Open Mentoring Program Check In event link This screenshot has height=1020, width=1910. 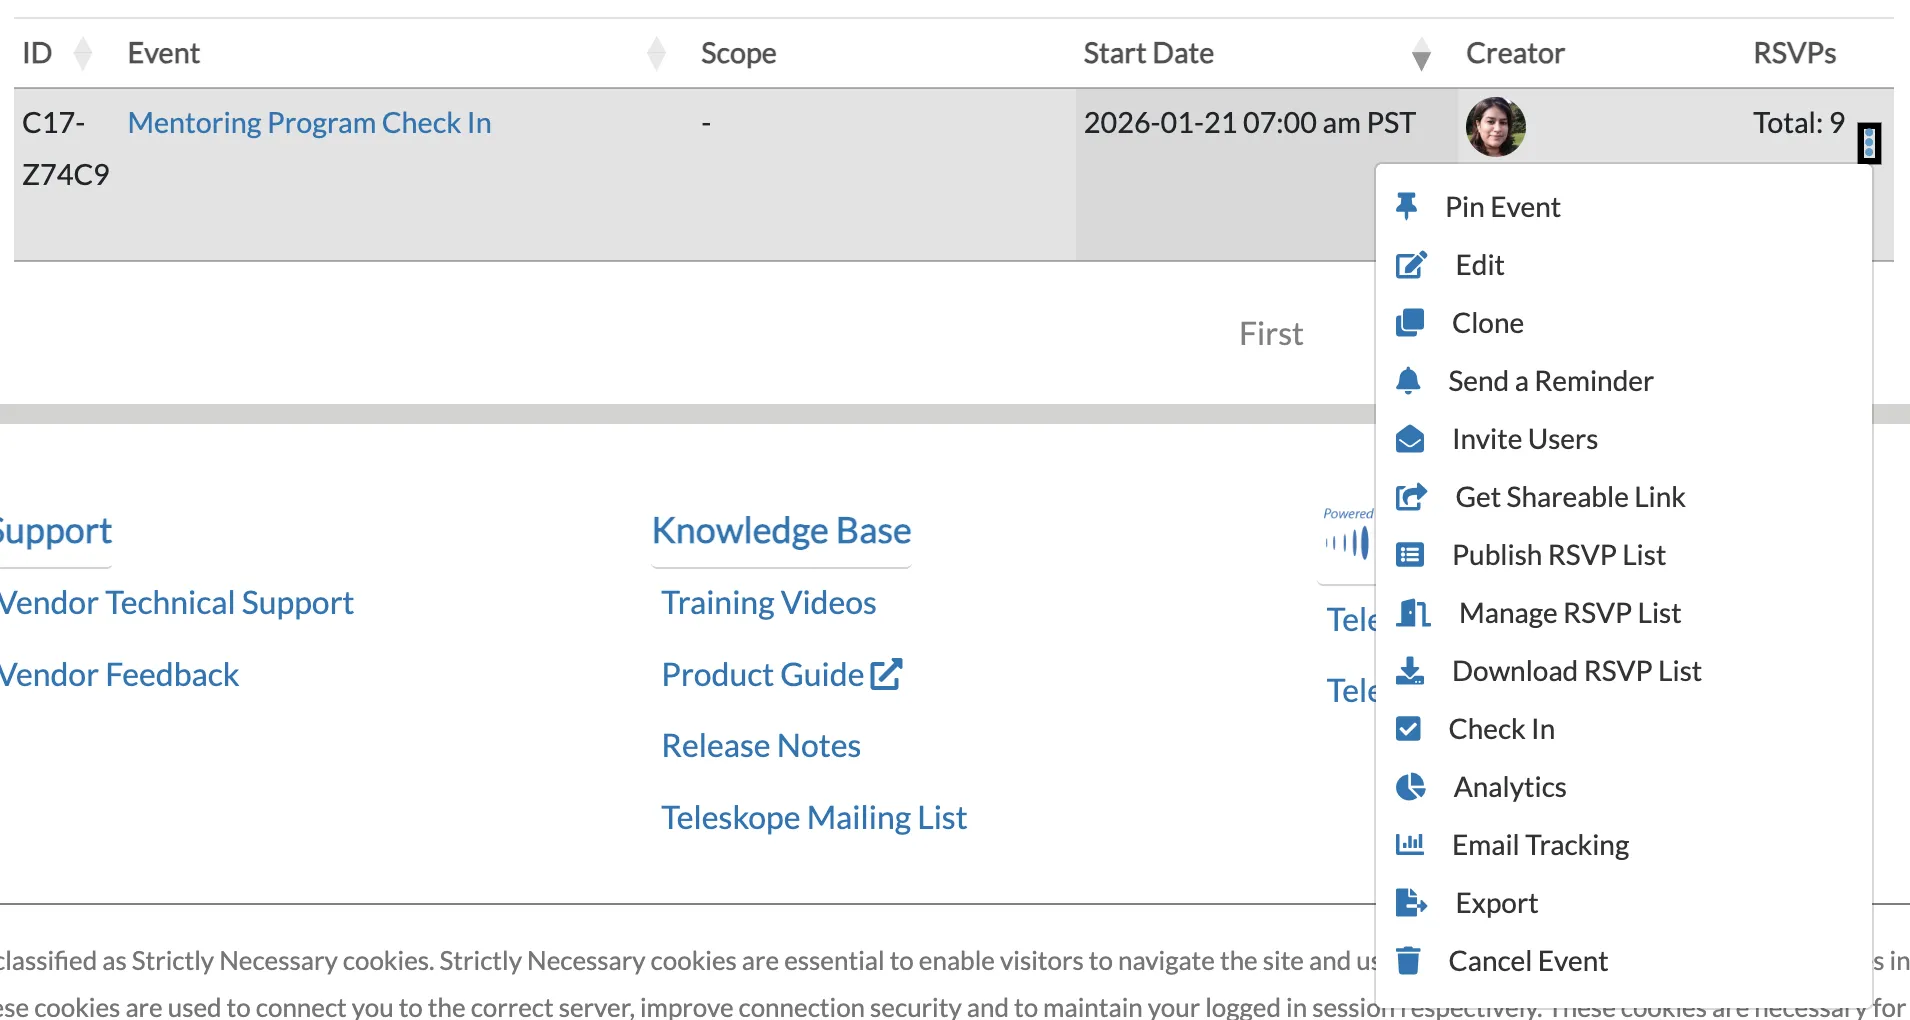point(309,122)
